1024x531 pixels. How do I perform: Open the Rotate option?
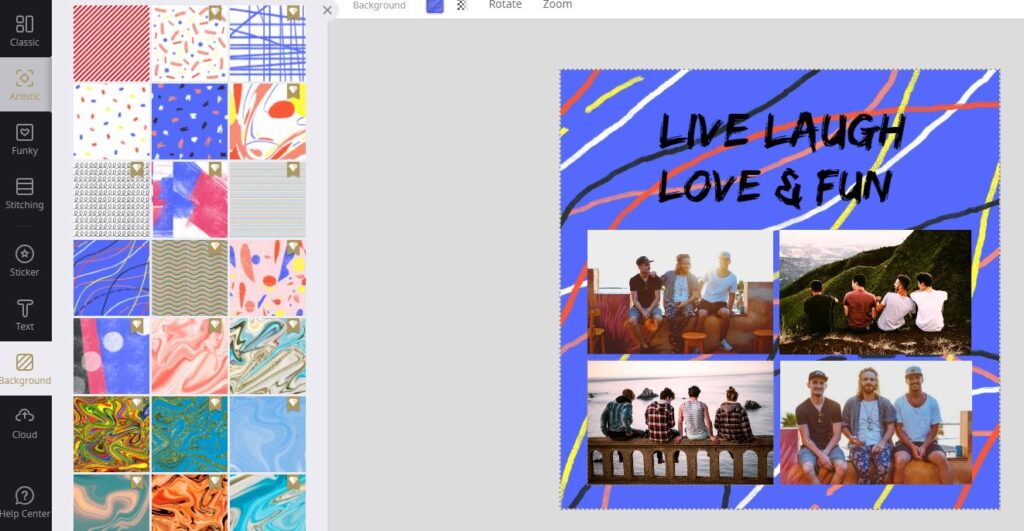tap(505, 5)
